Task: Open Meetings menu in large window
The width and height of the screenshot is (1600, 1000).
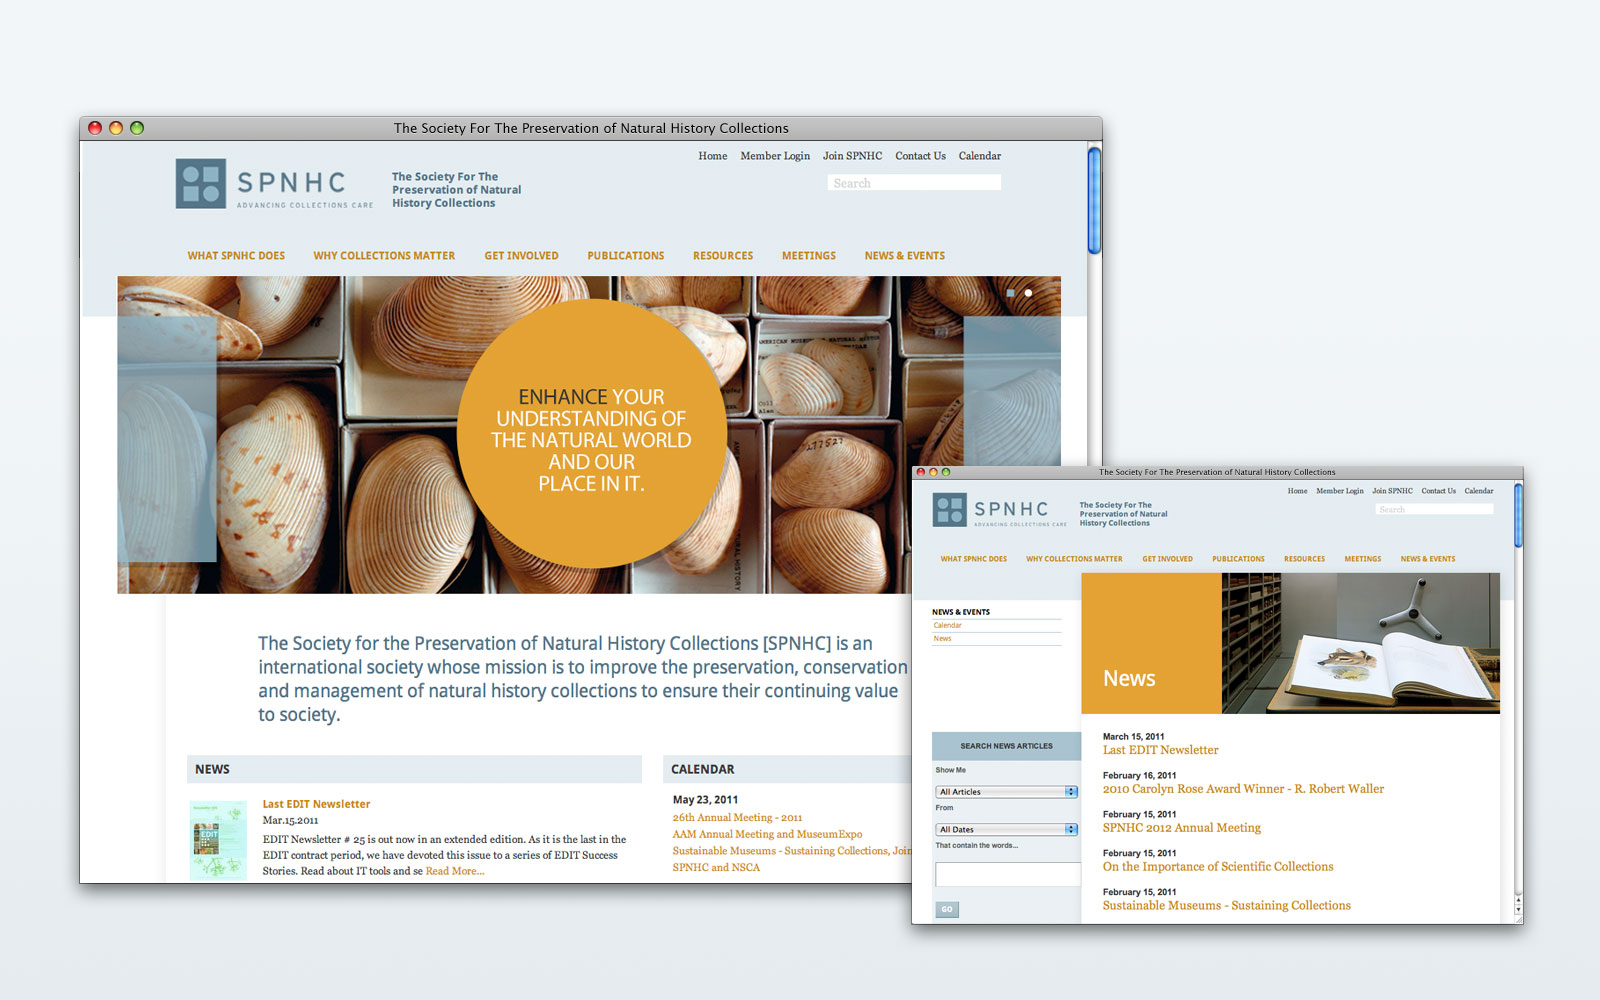Action: 809,256
